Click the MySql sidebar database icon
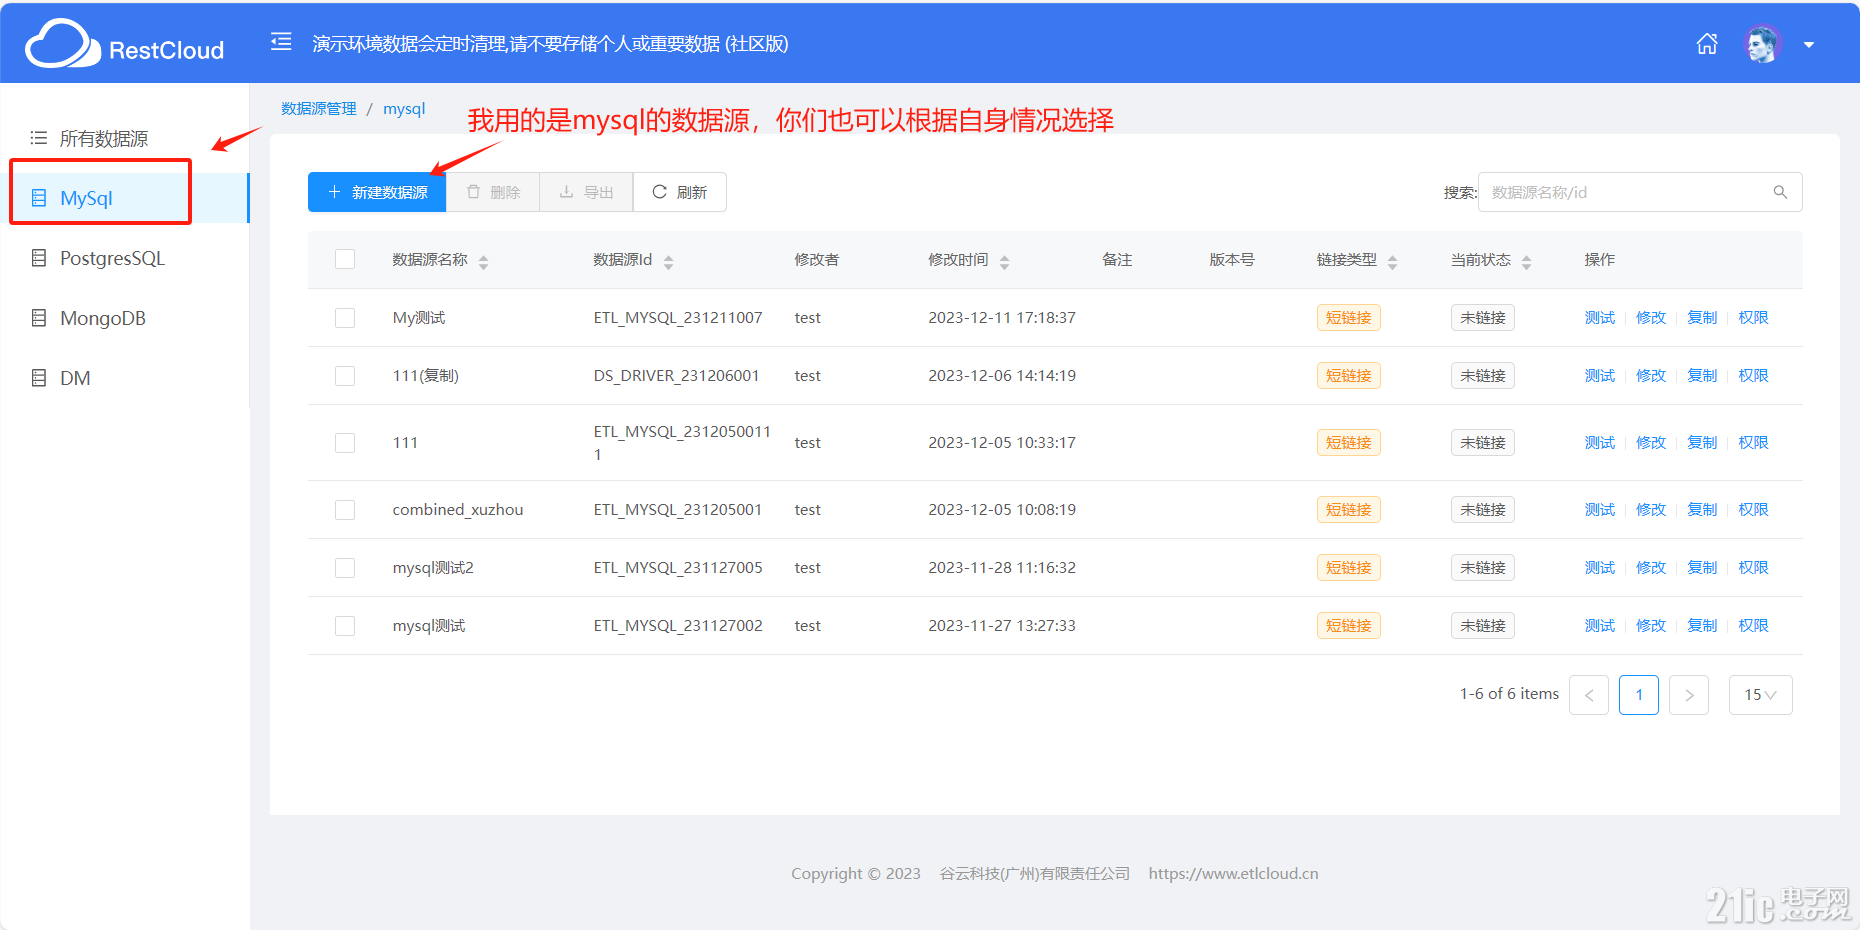Image resolution: width=1860 pixels, height=930 pixels. tap(39, 198)
